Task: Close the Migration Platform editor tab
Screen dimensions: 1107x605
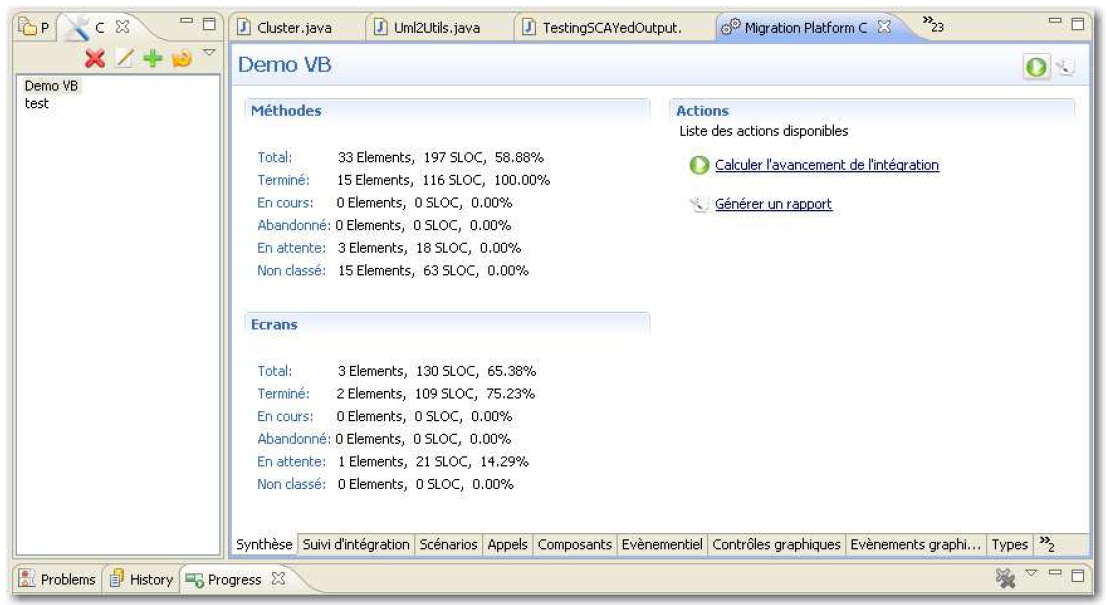Action: click(x=882, y=27)
